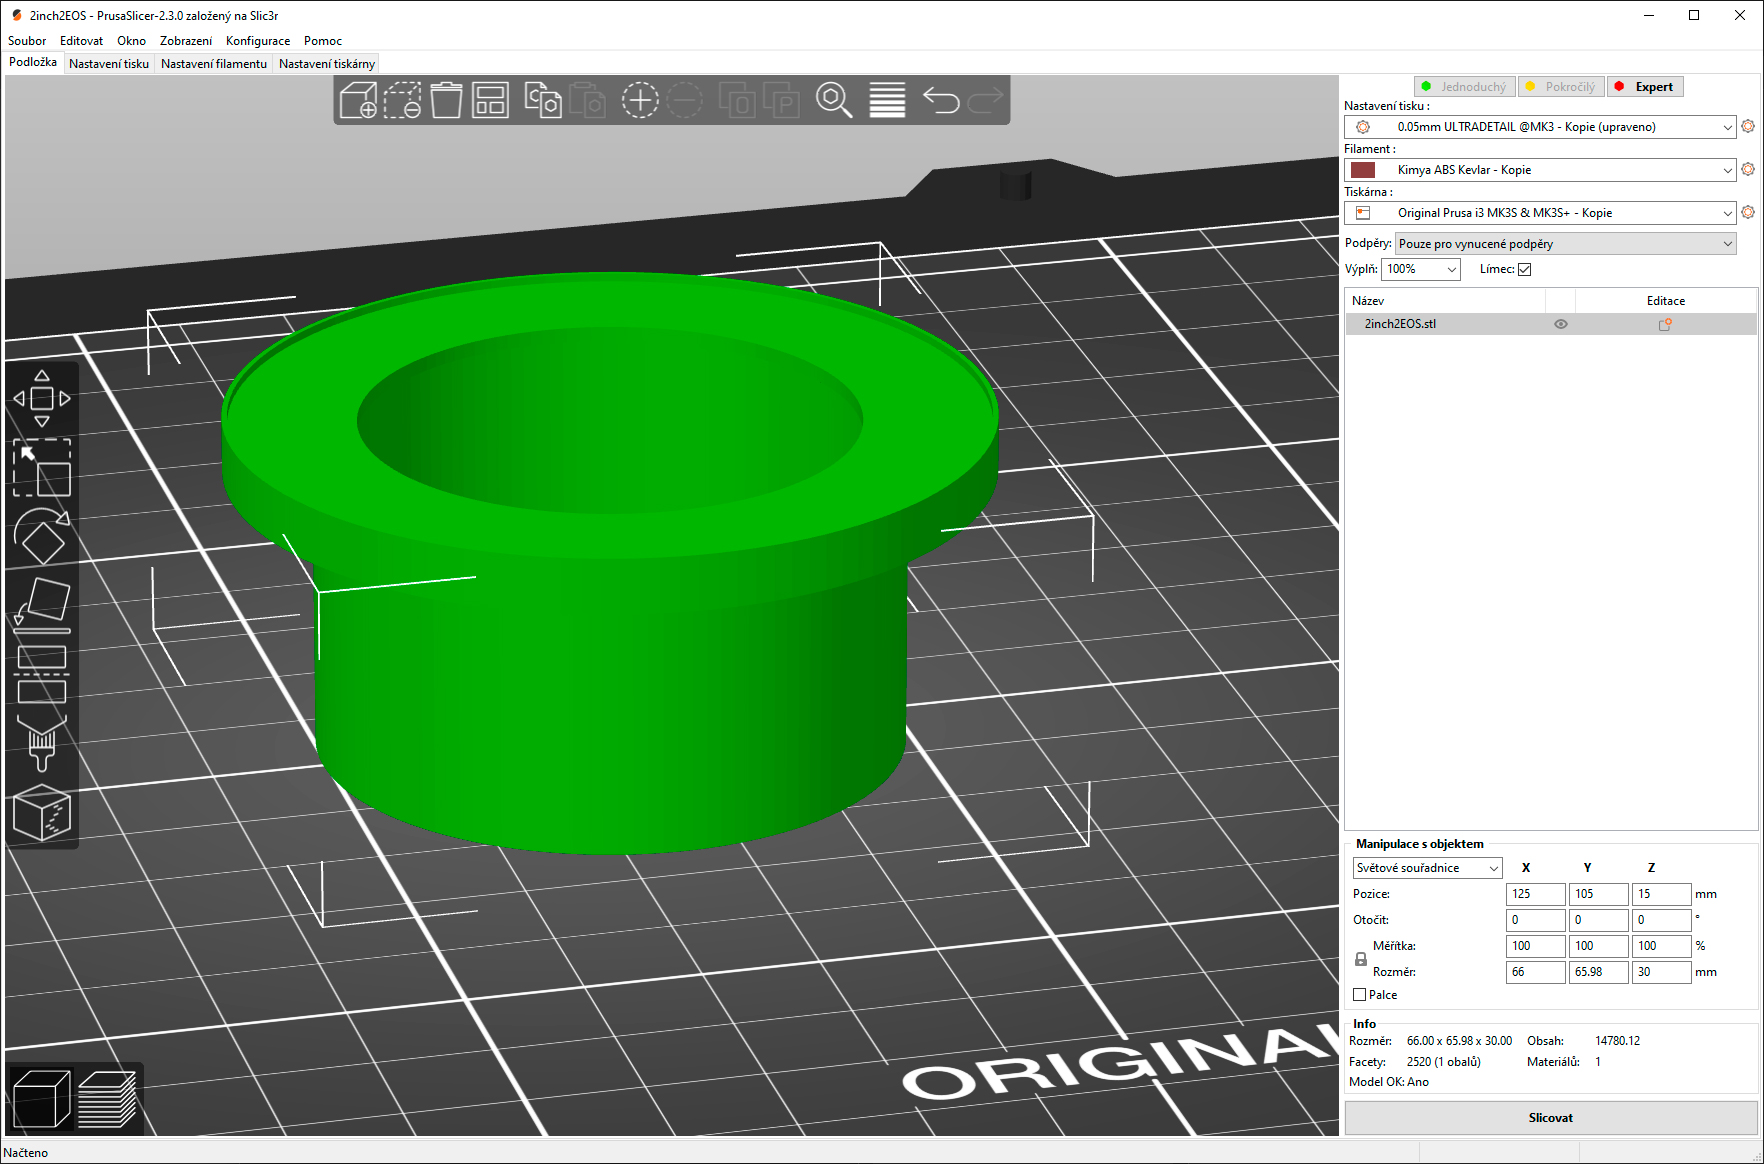Expand the Podpěry supports dropdown
1764x1164 pixels.
coord(1565,244)
